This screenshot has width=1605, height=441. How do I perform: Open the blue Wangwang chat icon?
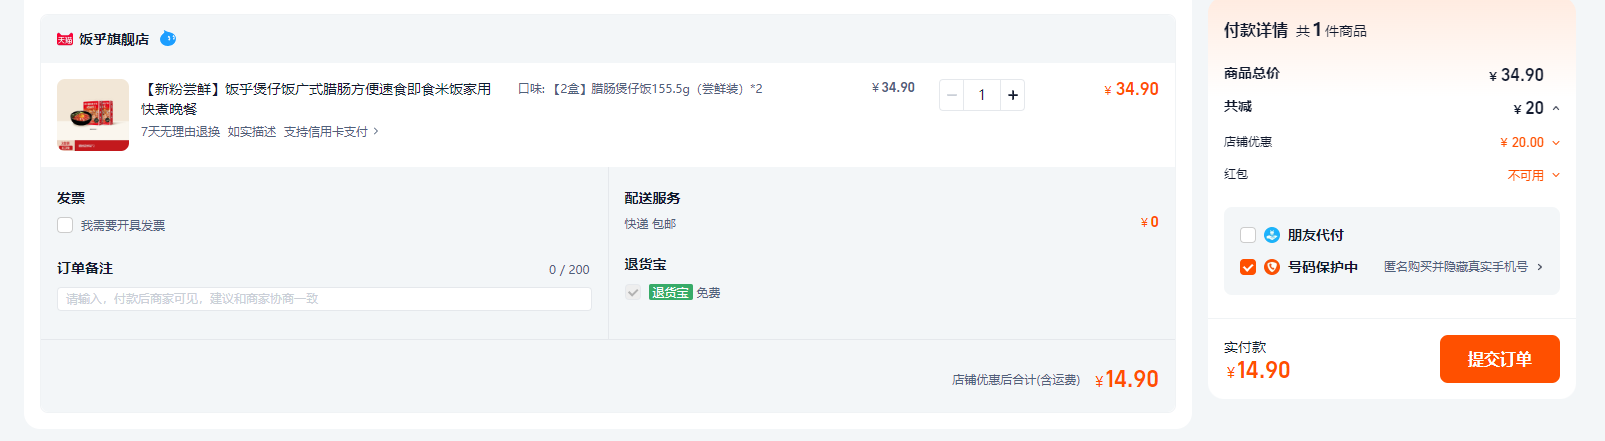[x=168, y=39]
